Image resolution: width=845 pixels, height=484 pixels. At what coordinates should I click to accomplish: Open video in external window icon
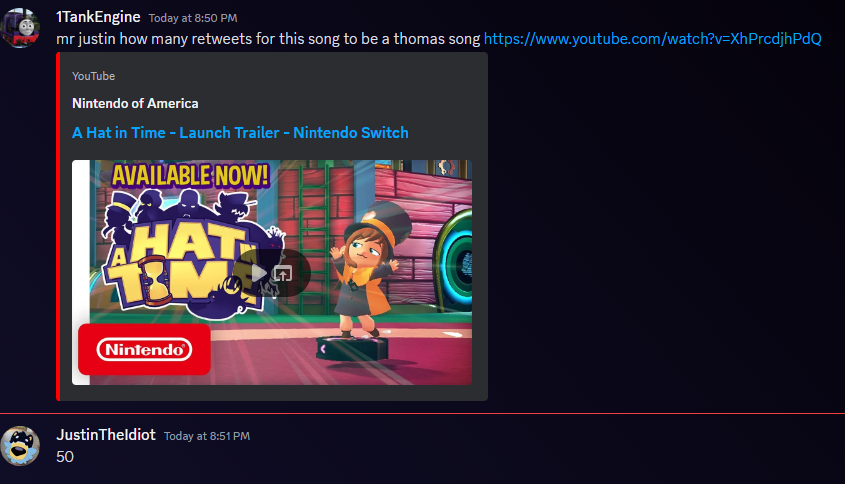[283, 273]
